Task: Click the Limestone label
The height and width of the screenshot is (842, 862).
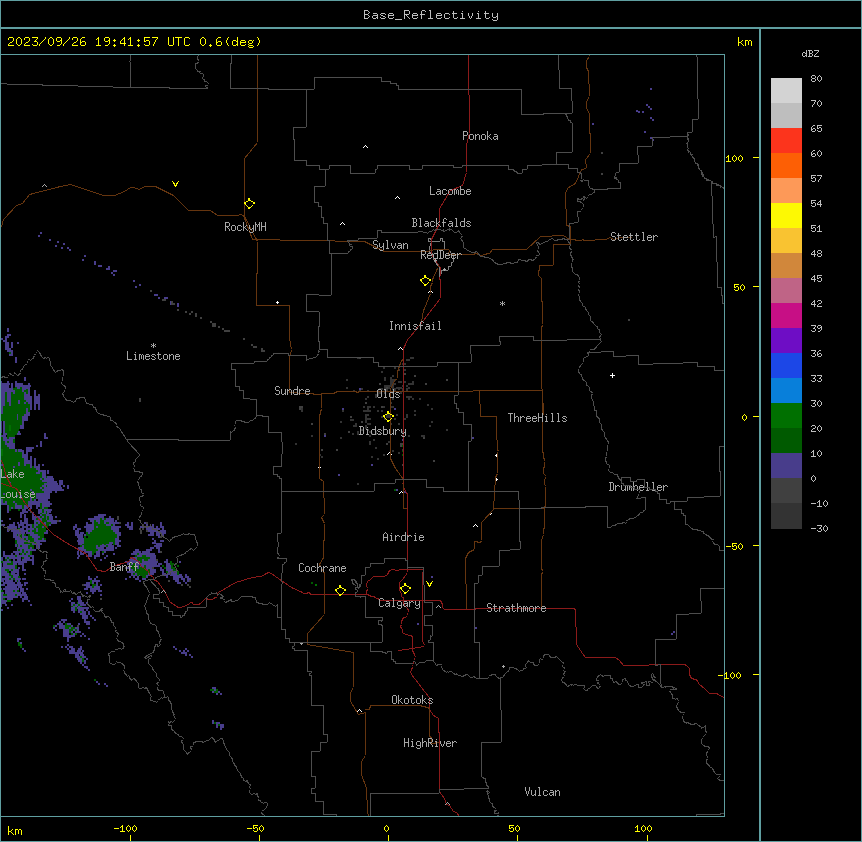Action: tap(153, 356)
